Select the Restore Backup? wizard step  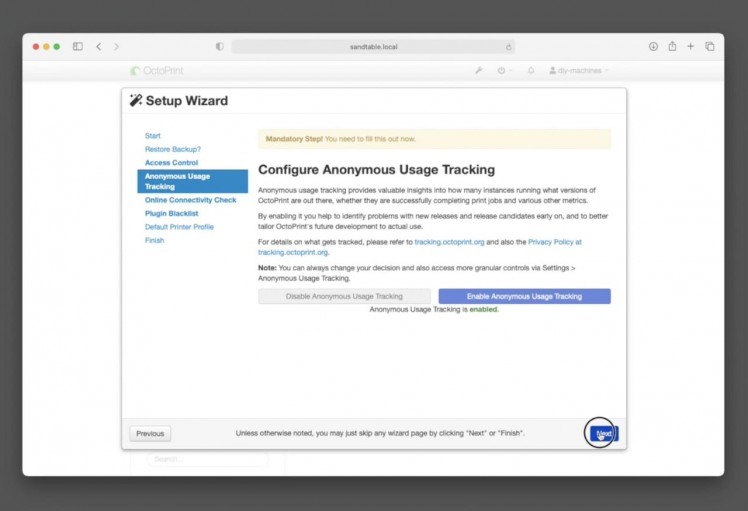click(173, 149)
